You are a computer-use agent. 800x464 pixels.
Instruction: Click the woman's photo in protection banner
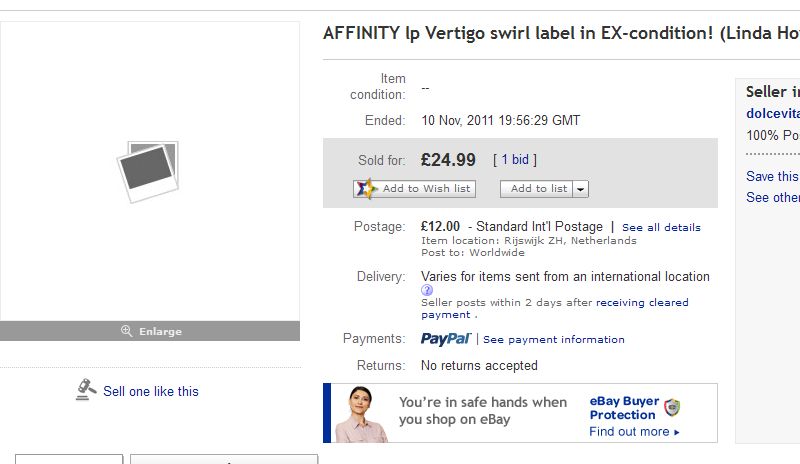coord(361,414)
